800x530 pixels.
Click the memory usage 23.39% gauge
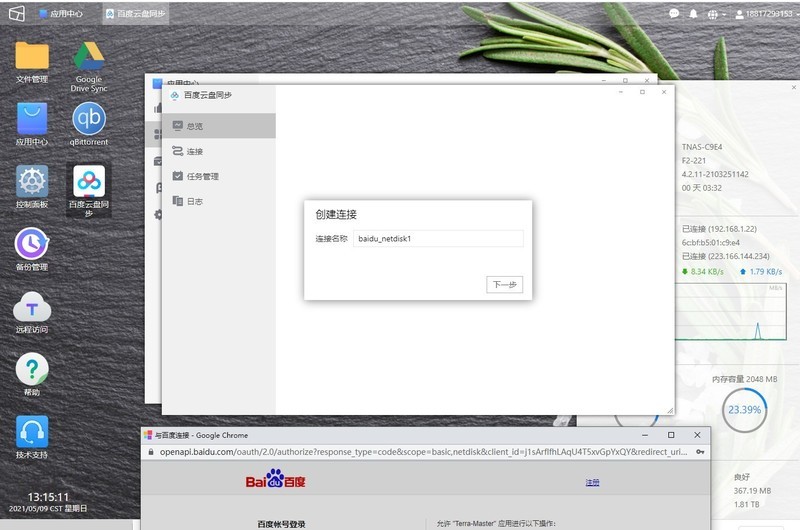pos(744,410)
